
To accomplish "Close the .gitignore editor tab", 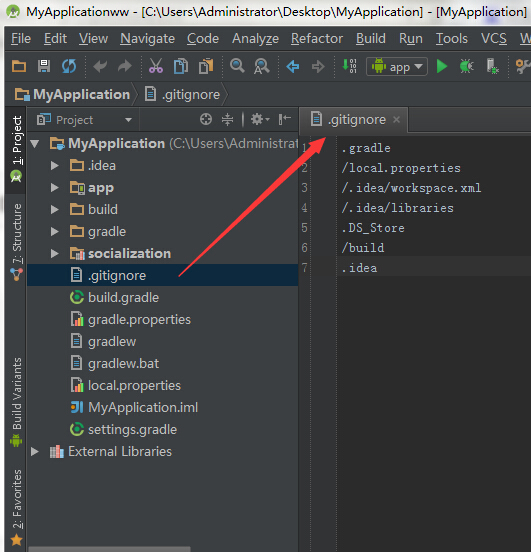I will pos(396,120).
